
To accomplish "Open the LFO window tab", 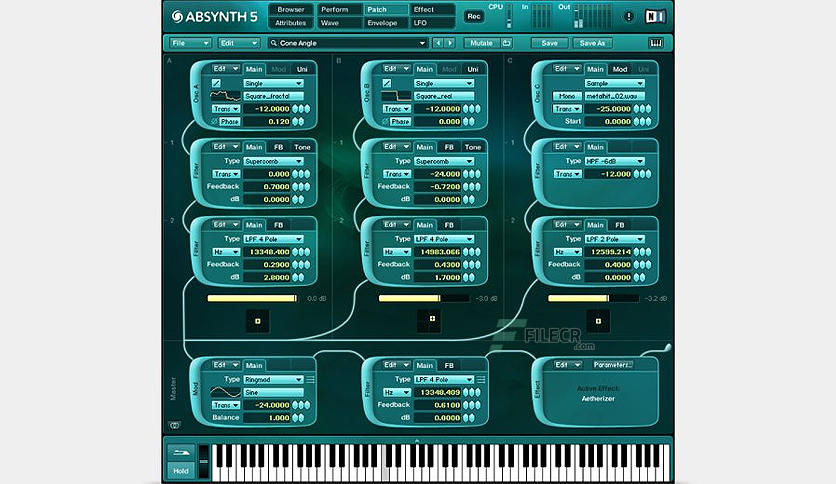I will (x=432, y=23).
